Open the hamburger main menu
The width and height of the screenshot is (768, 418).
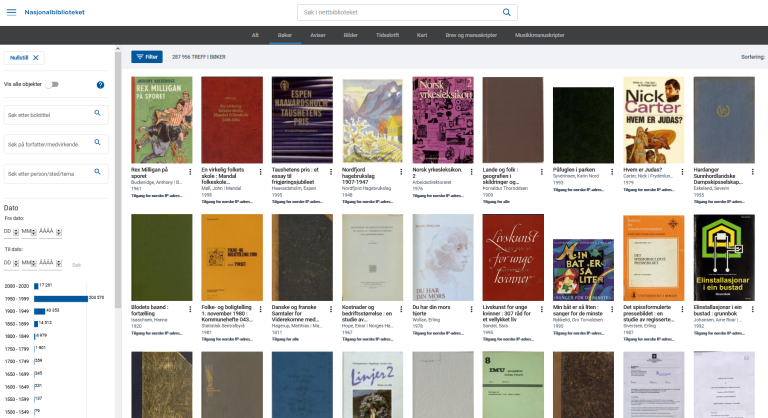(x=11, y=12)
